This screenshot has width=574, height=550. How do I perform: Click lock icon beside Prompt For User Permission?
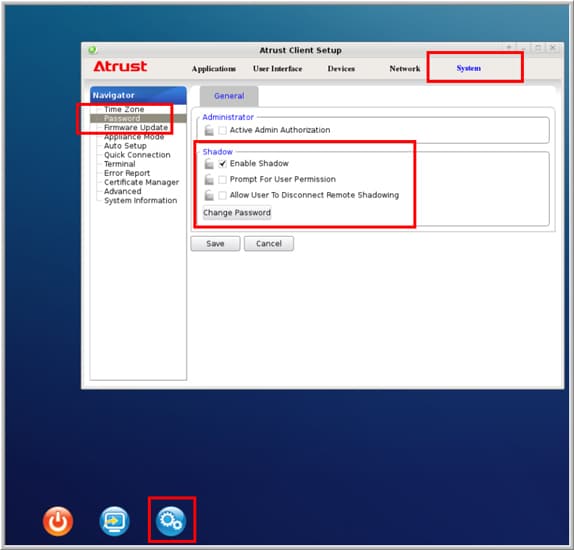coord(209,179)
